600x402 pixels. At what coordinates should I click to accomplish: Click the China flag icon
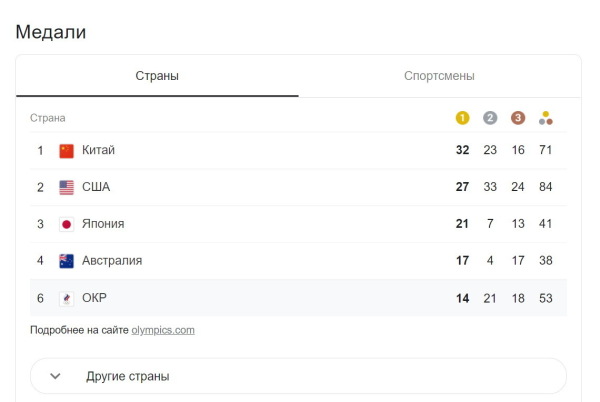tap(66, 151)
